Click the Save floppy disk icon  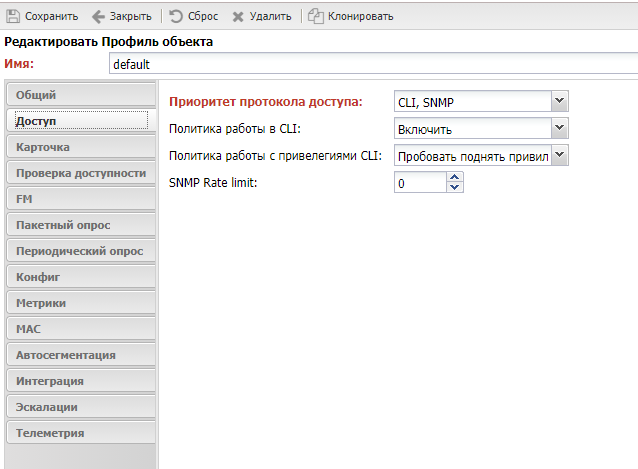(13, 16)
